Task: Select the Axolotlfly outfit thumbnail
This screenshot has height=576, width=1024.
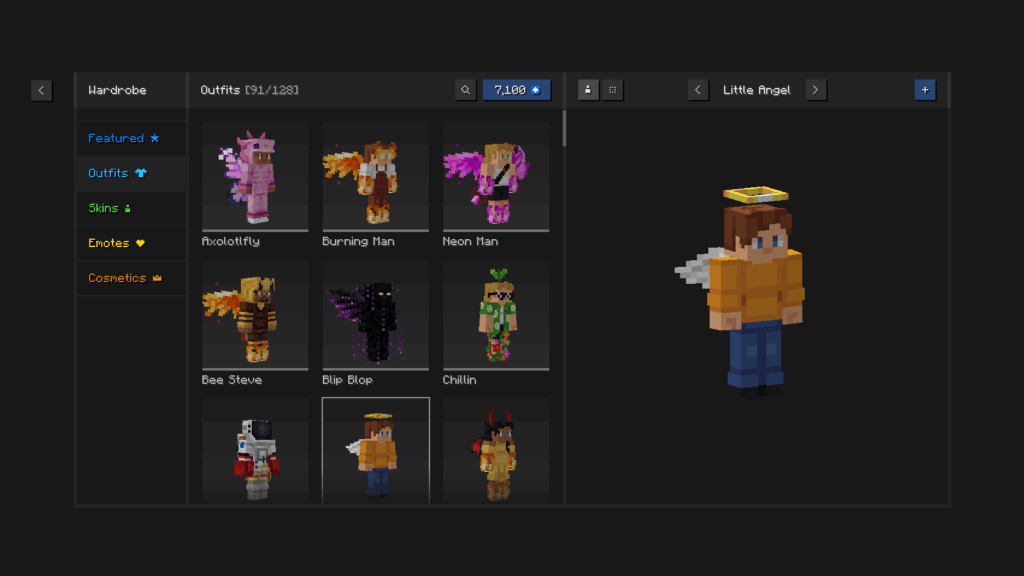Action: coord(255,176)
